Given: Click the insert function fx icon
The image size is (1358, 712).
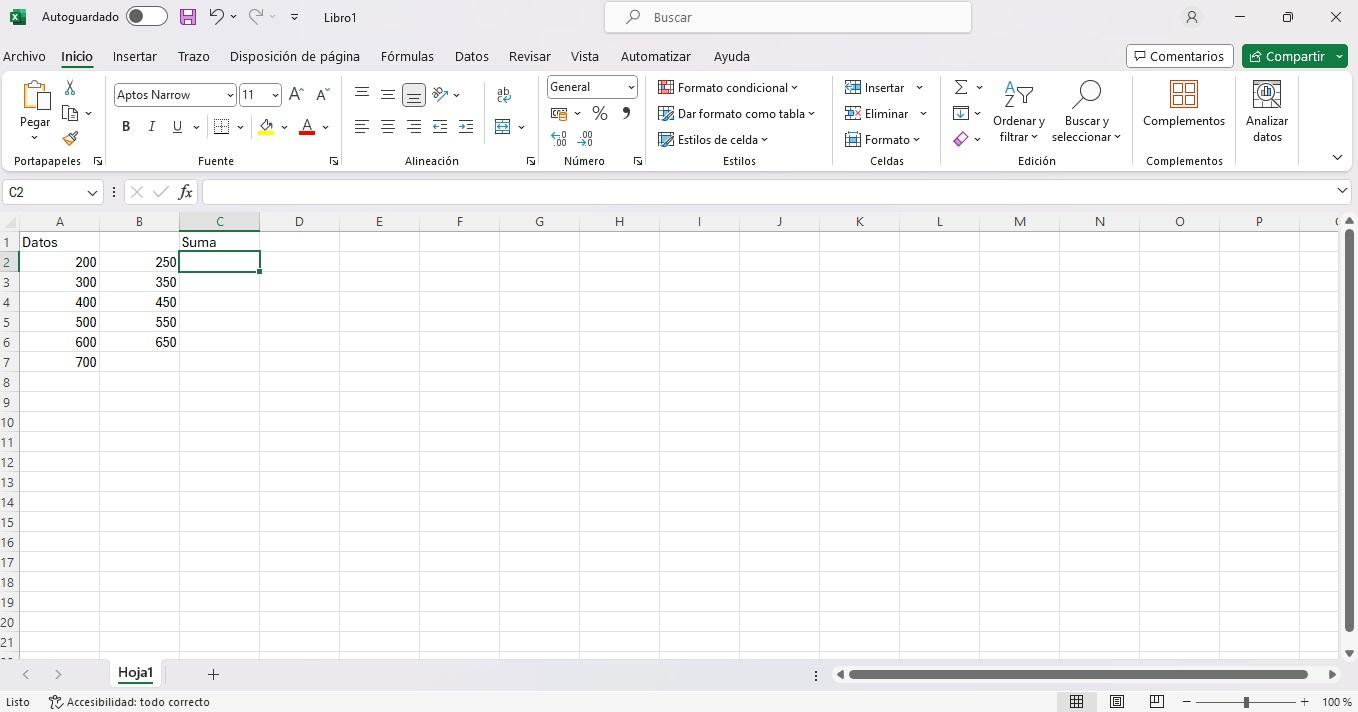Looking at the screenshot, I should click(x=185, y=192).
